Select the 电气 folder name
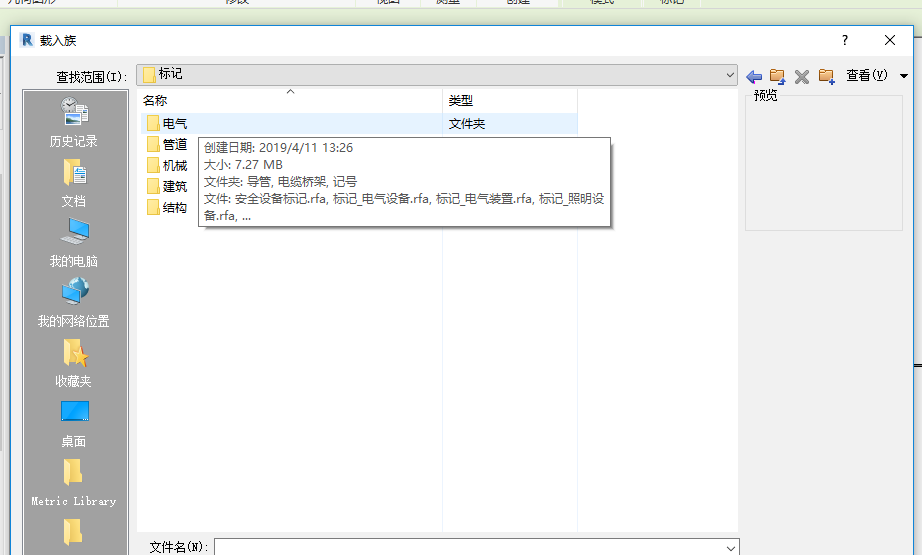Viewport: 922px width, 555px height. tap(175, 123)
